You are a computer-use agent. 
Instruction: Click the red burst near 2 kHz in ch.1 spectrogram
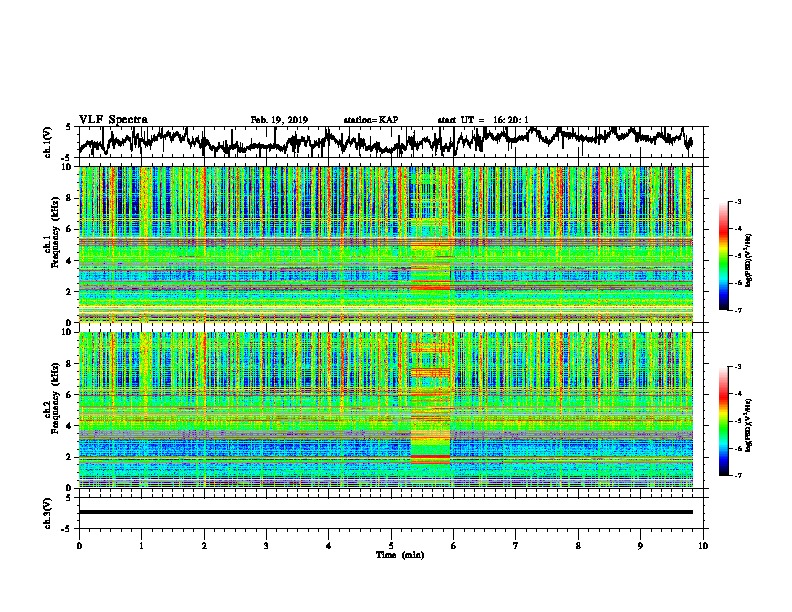pyautogui.click(x=430, y=287)
